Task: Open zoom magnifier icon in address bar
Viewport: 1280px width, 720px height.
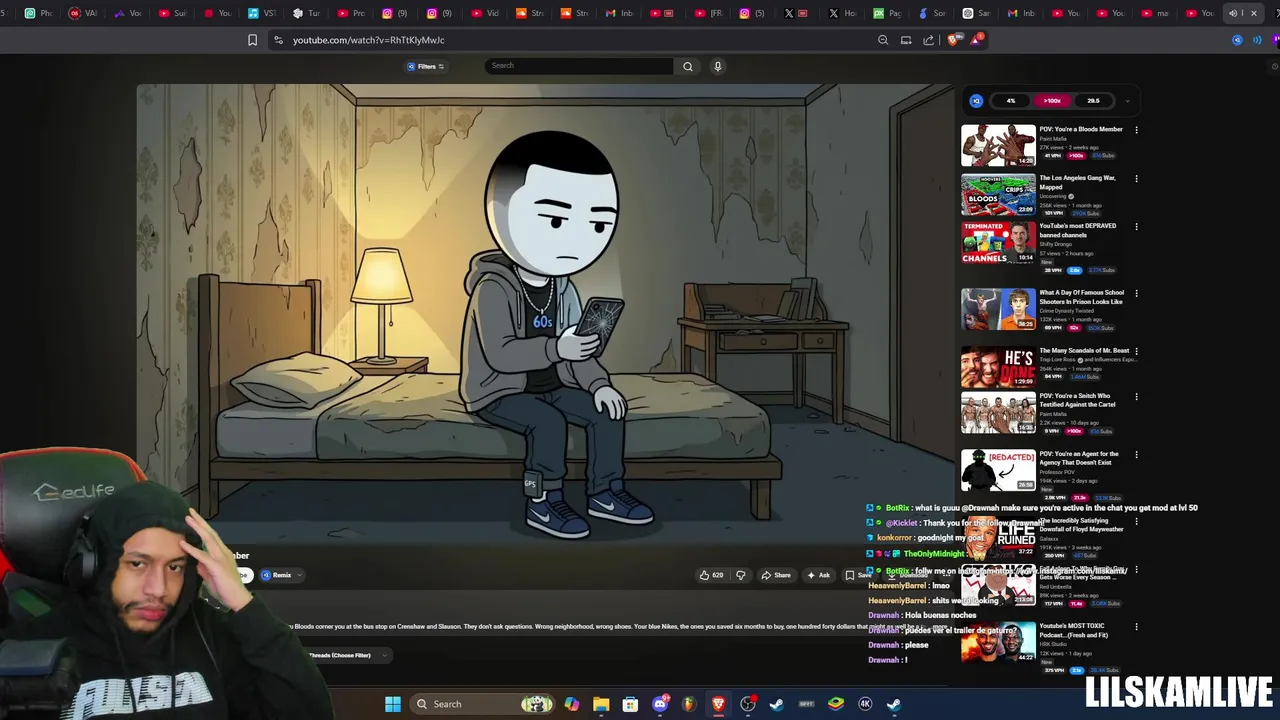Action: (883, 40)
